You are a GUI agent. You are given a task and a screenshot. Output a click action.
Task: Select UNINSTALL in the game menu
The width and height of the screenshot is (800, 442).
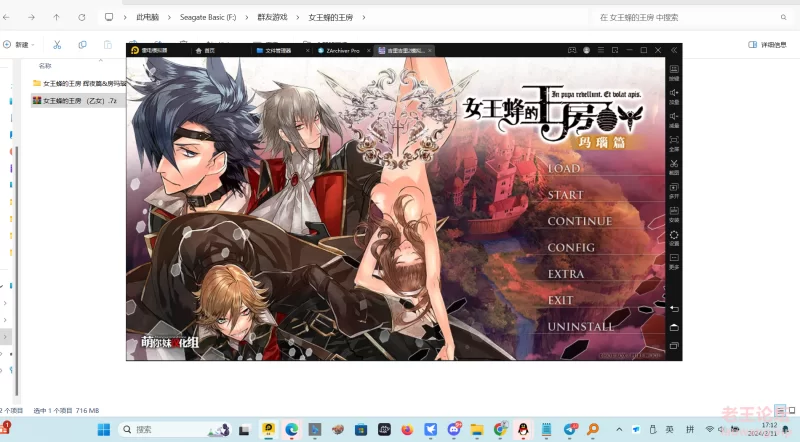pos(581,327)
